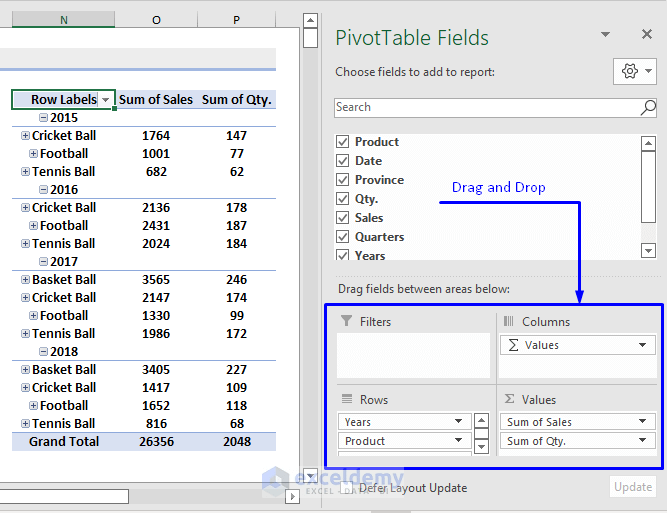Screen dimensions: 667x513
Task: Collapse the 2016 year group
Action: pyautogui.click(x=43, y=189)
